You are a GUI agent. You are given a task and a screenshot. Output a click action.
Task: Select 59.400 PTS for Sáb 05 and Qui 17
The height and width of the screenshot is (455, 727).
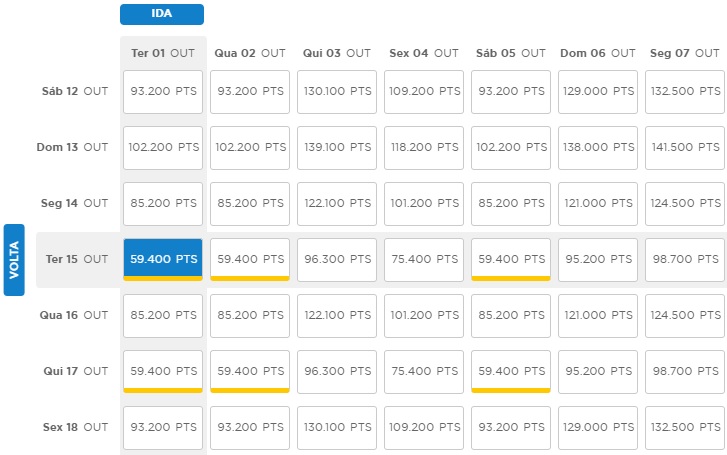point(510,371)
